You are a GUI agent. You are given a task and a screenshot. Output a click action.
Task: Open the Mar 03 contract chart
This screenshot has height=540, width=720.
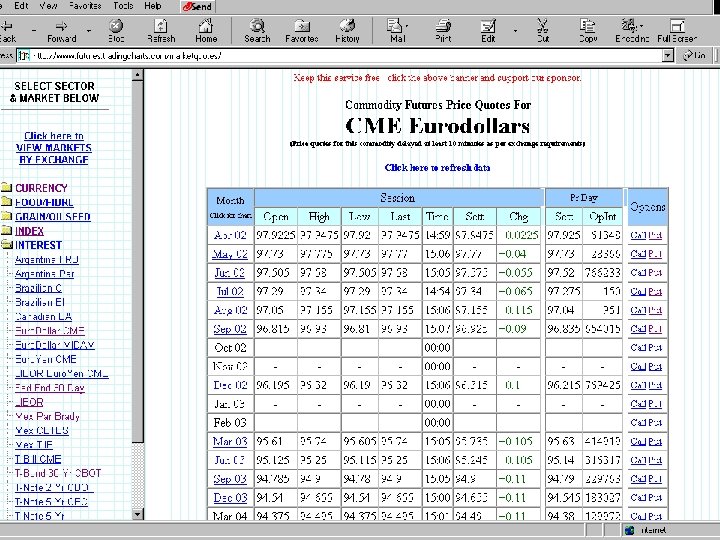coord(230,441)
